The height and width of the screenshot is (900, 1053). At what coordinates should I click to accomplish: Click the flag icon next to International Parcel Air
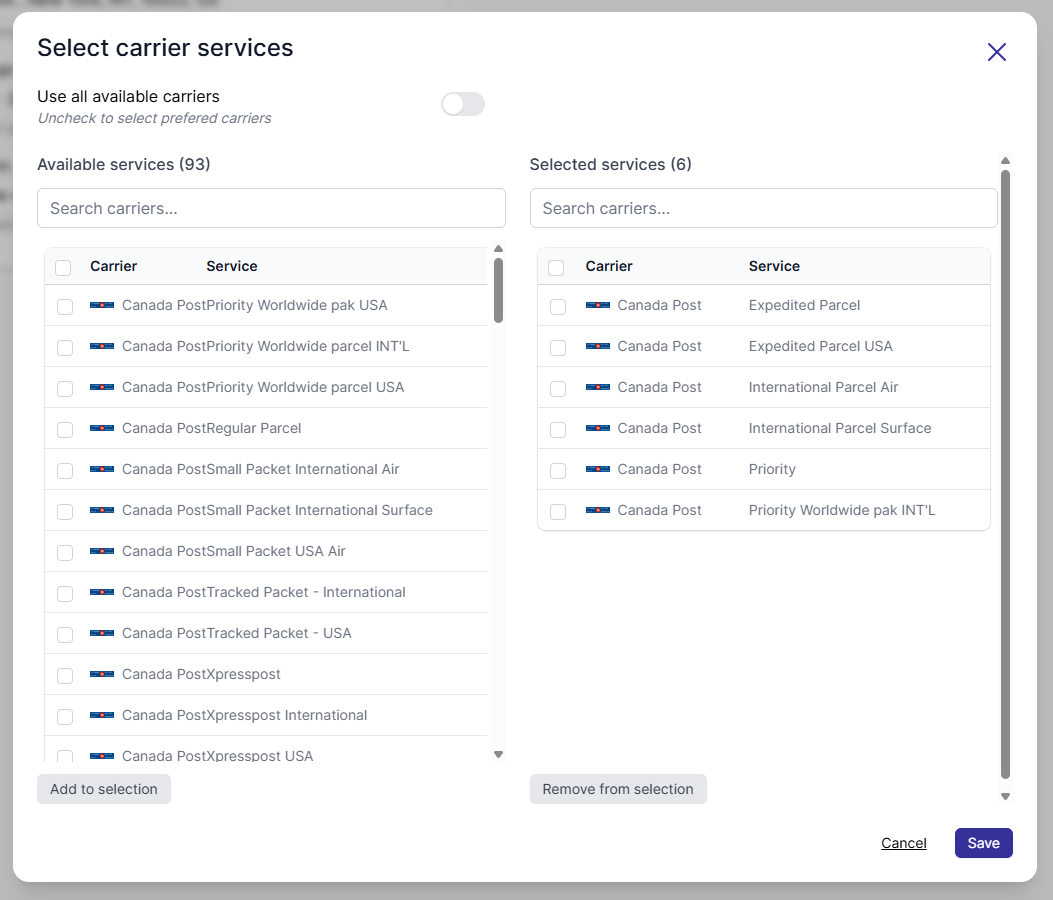(x=597, y=388)
